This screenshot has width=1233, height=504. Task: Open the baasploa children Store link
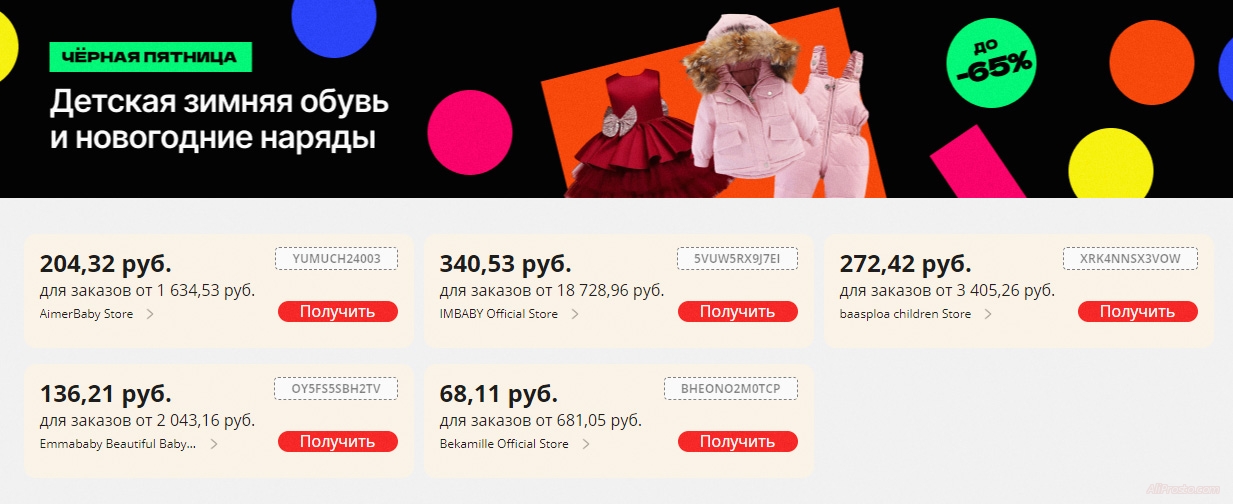click(x=905, y=314)
